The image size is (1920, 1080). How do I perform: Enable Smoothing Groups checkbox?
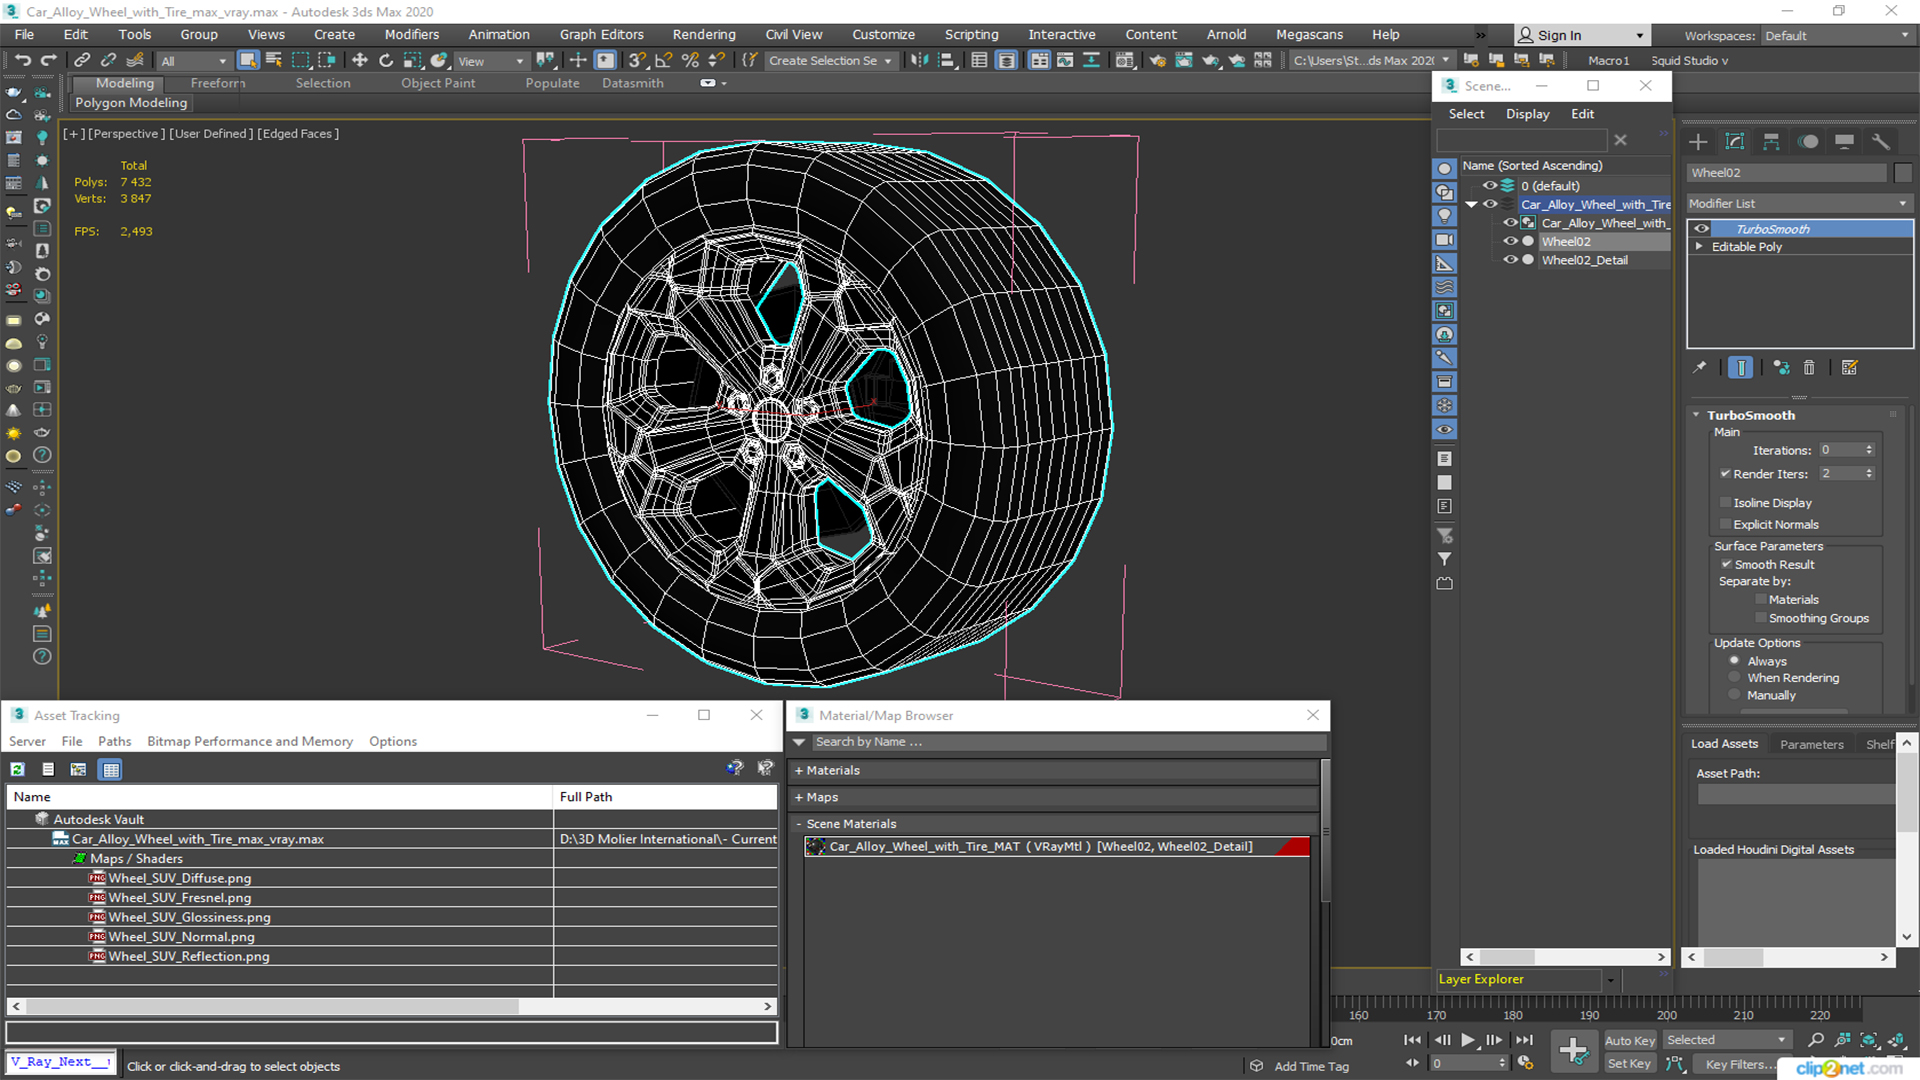[x=1761, y=618]
